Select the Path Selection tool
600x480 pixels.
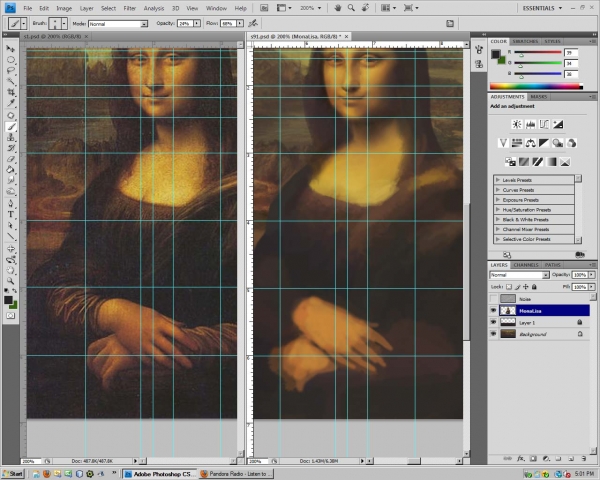click(10, 225)
